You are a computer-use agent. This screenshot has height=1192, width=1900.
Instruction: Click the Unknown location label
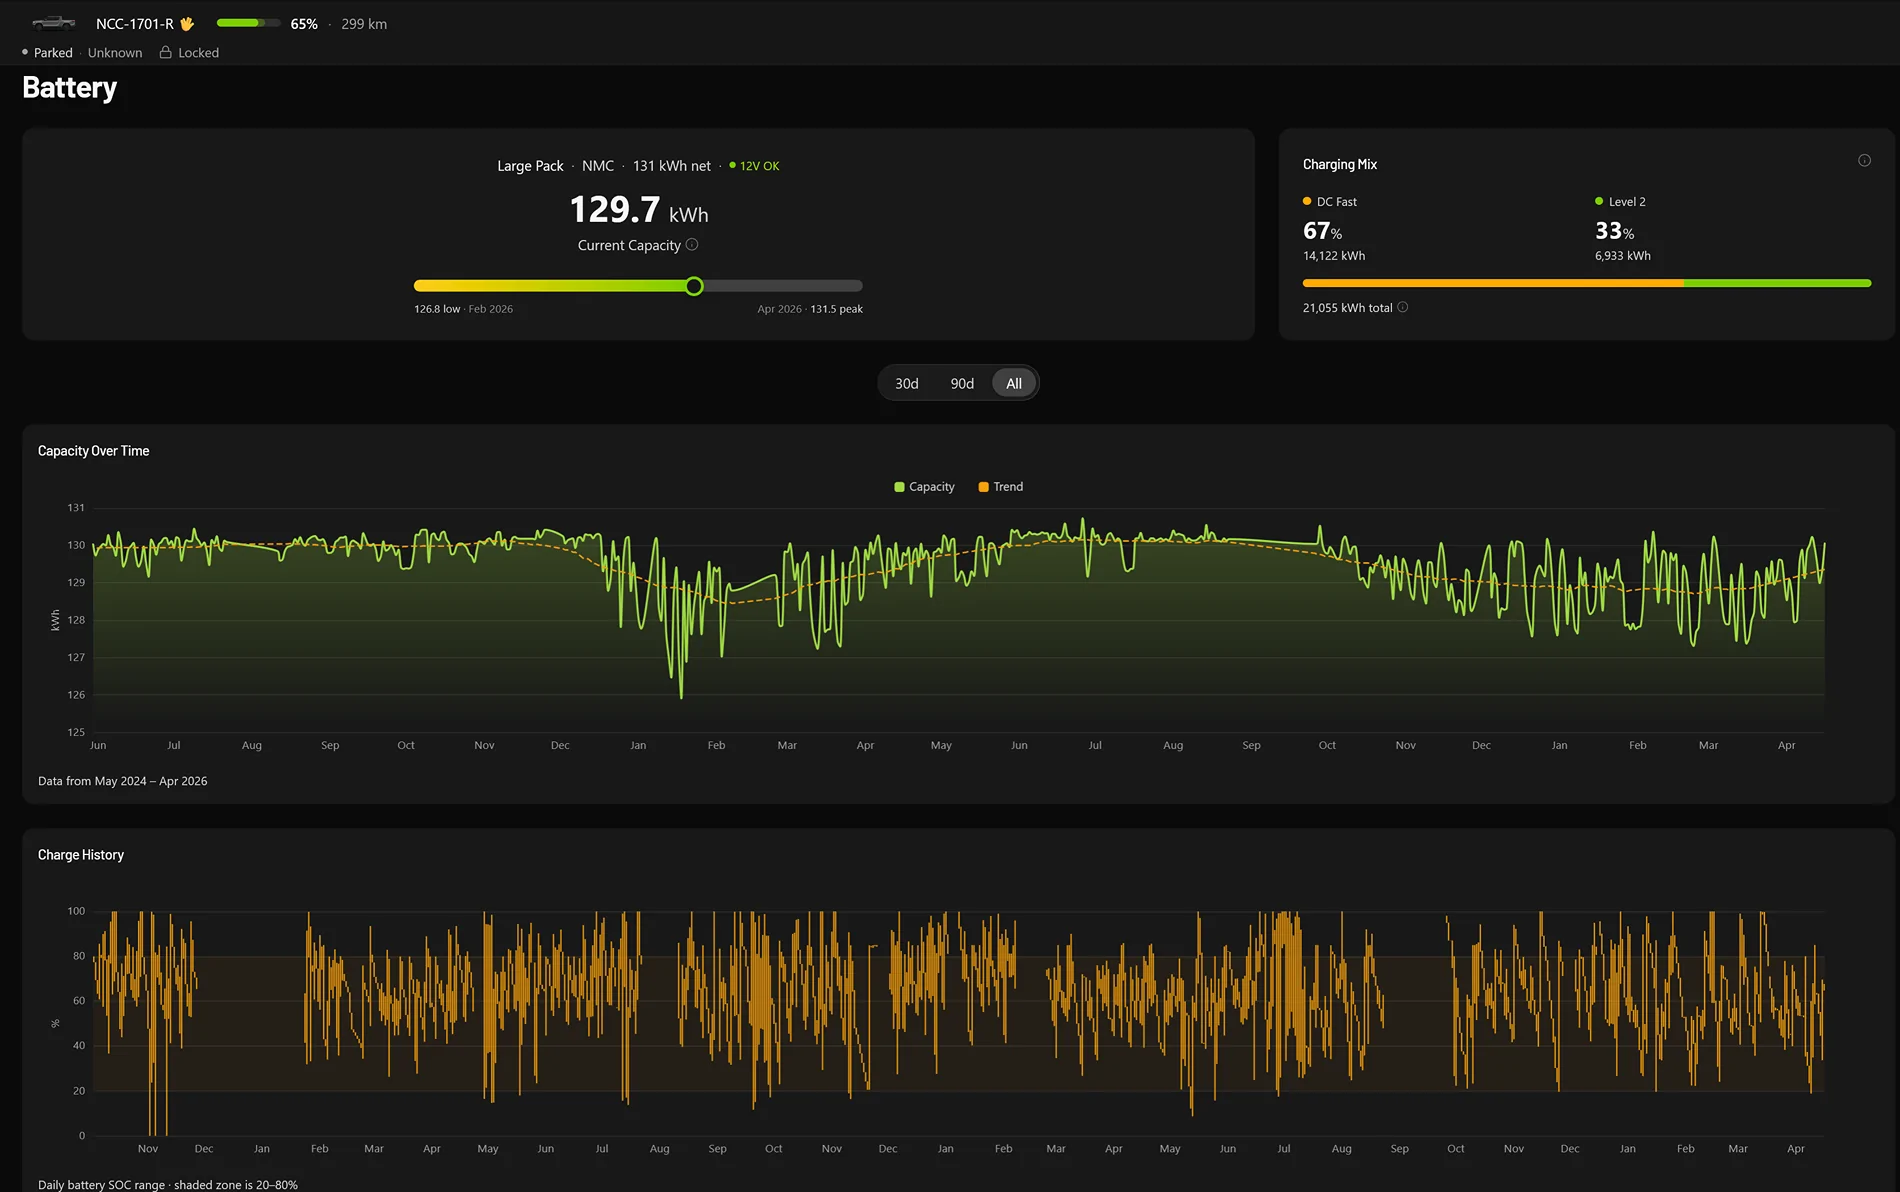tap(115, 52)
